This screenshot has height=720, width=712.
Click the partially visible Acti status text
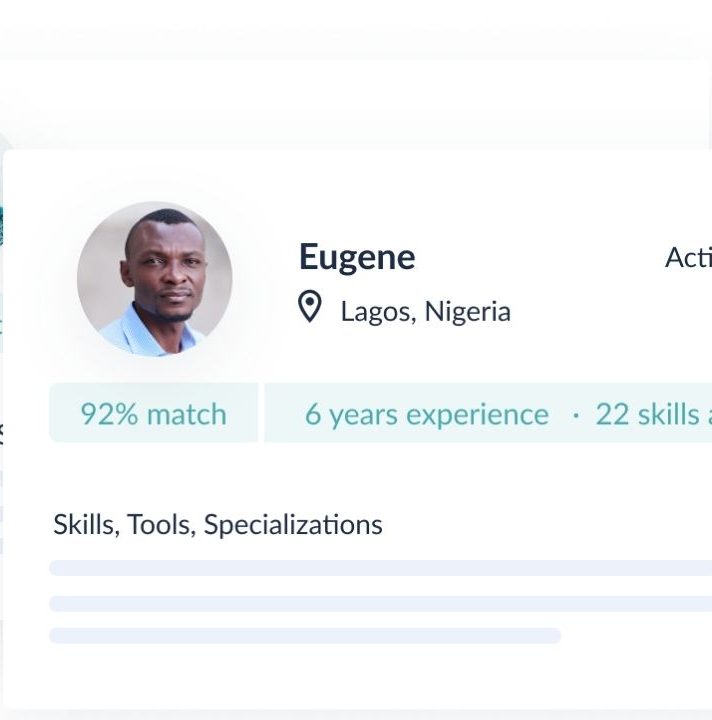point(688,258)
